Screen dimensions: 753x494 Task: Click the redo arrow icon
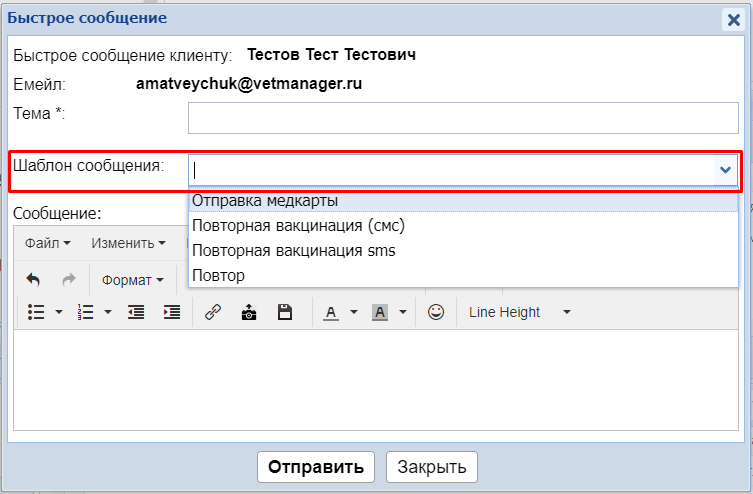click(68, 280)
